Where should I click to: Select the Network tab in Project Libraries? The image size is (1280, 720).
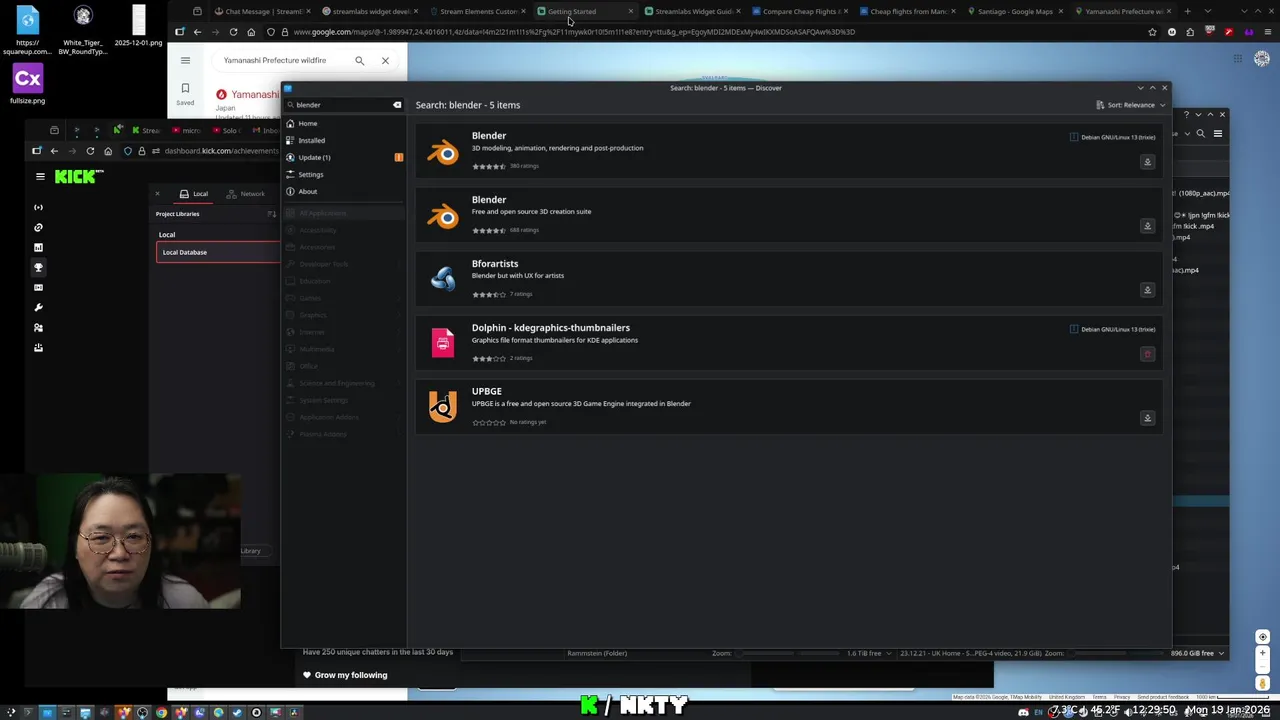tap(246, 194)
